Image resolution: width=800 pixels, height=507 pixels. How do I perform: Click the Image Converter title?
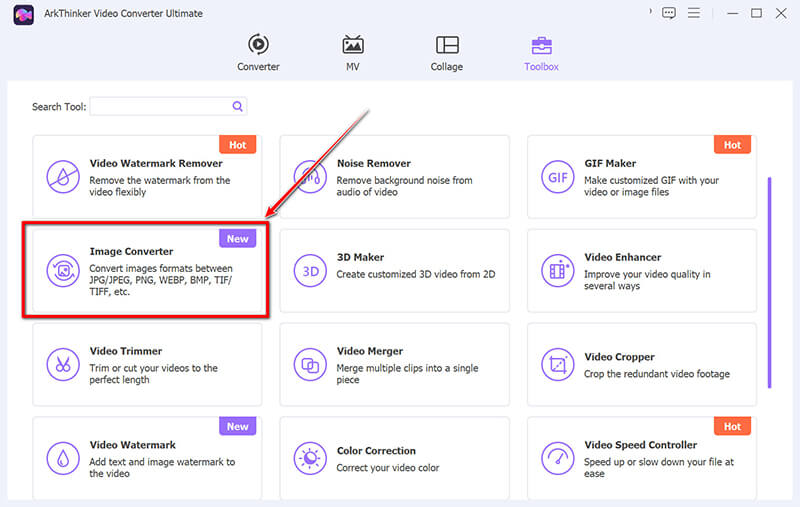(x=132, y=251)
